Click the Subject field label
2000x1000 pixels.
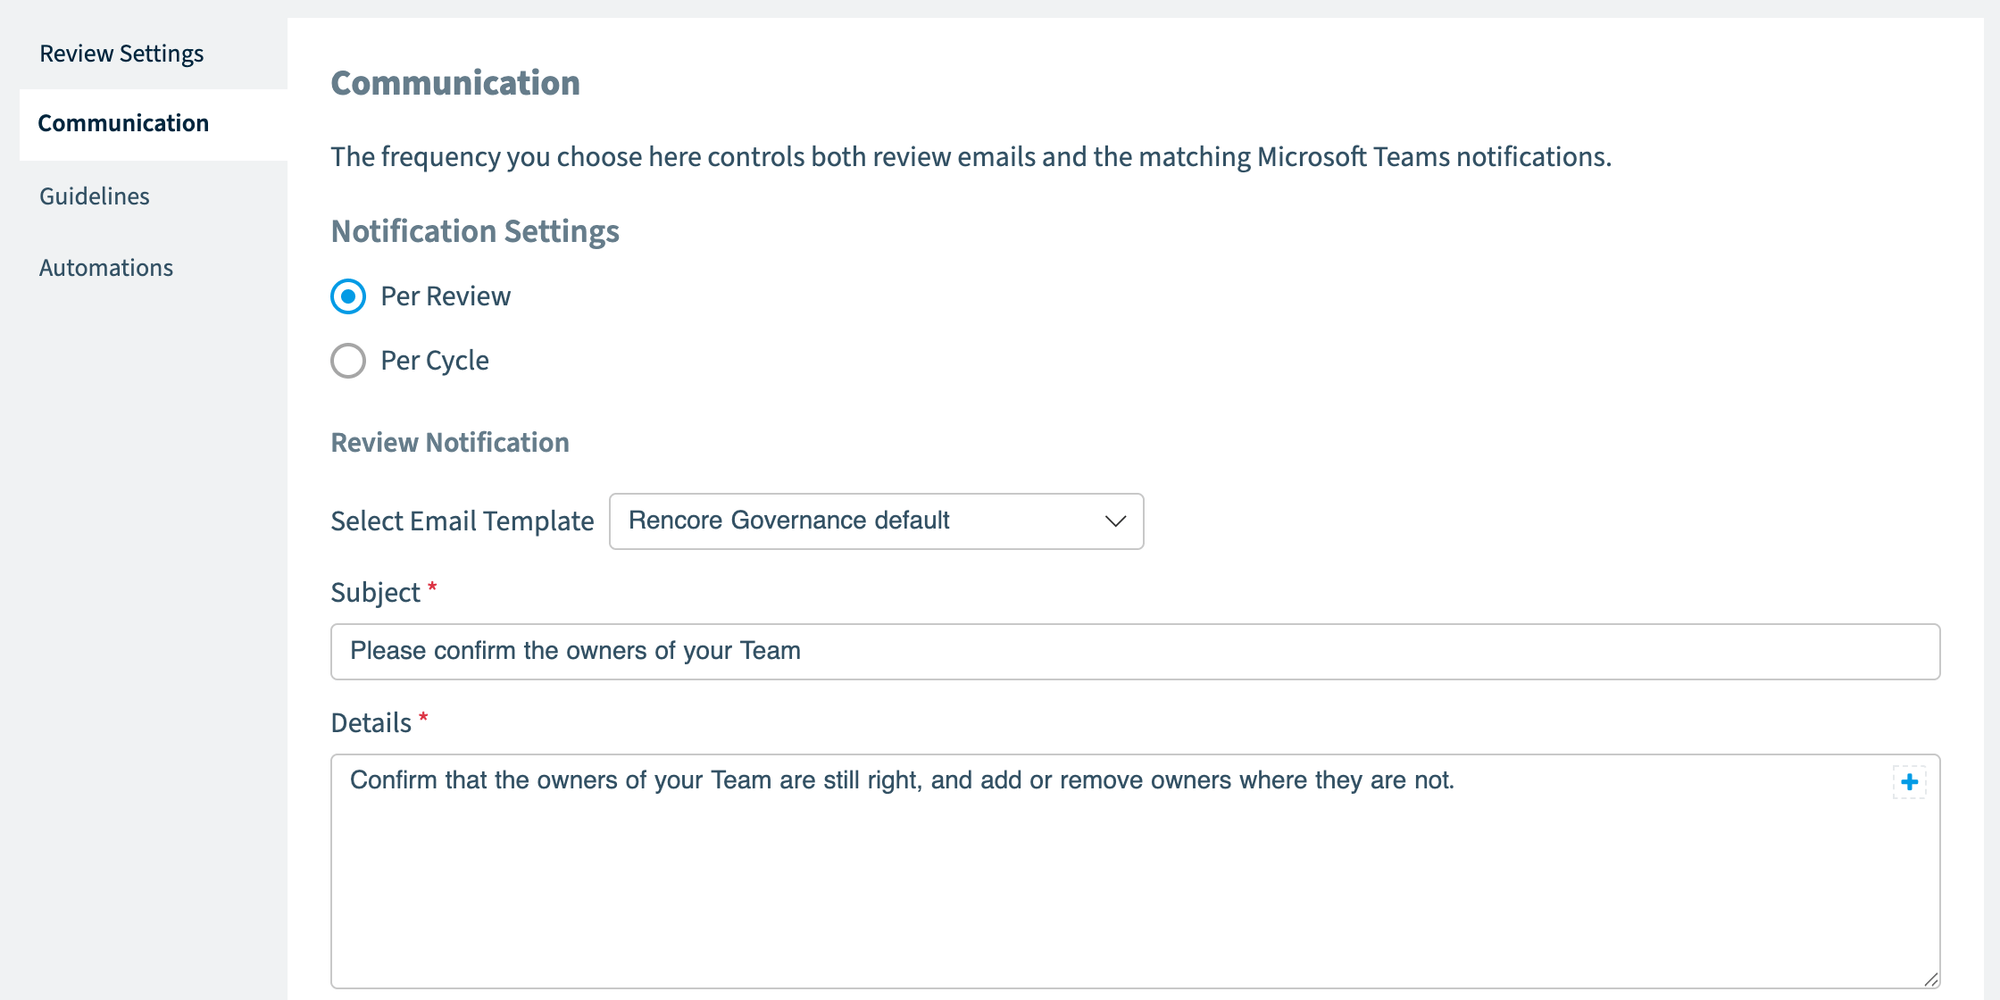click(x=376, y=593)
